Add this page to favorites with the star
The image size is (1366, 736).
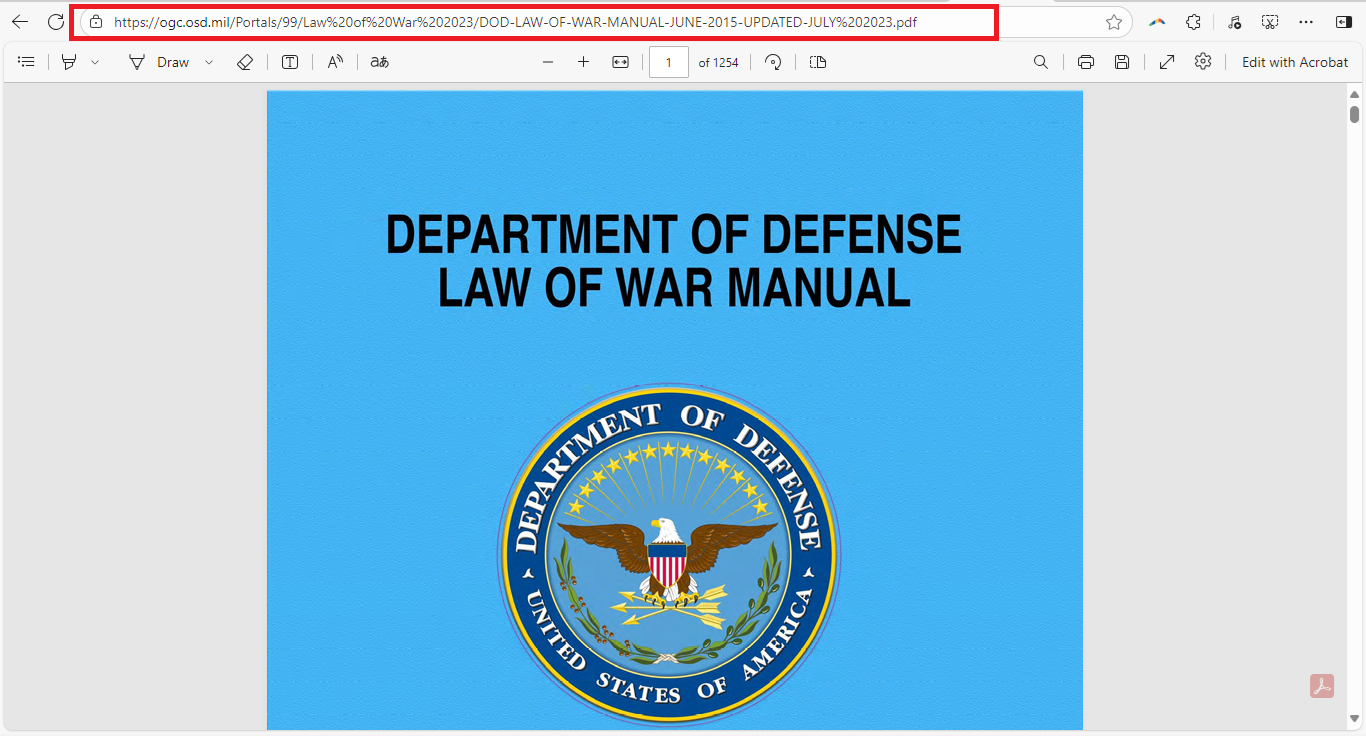(x=1114, y=22)
